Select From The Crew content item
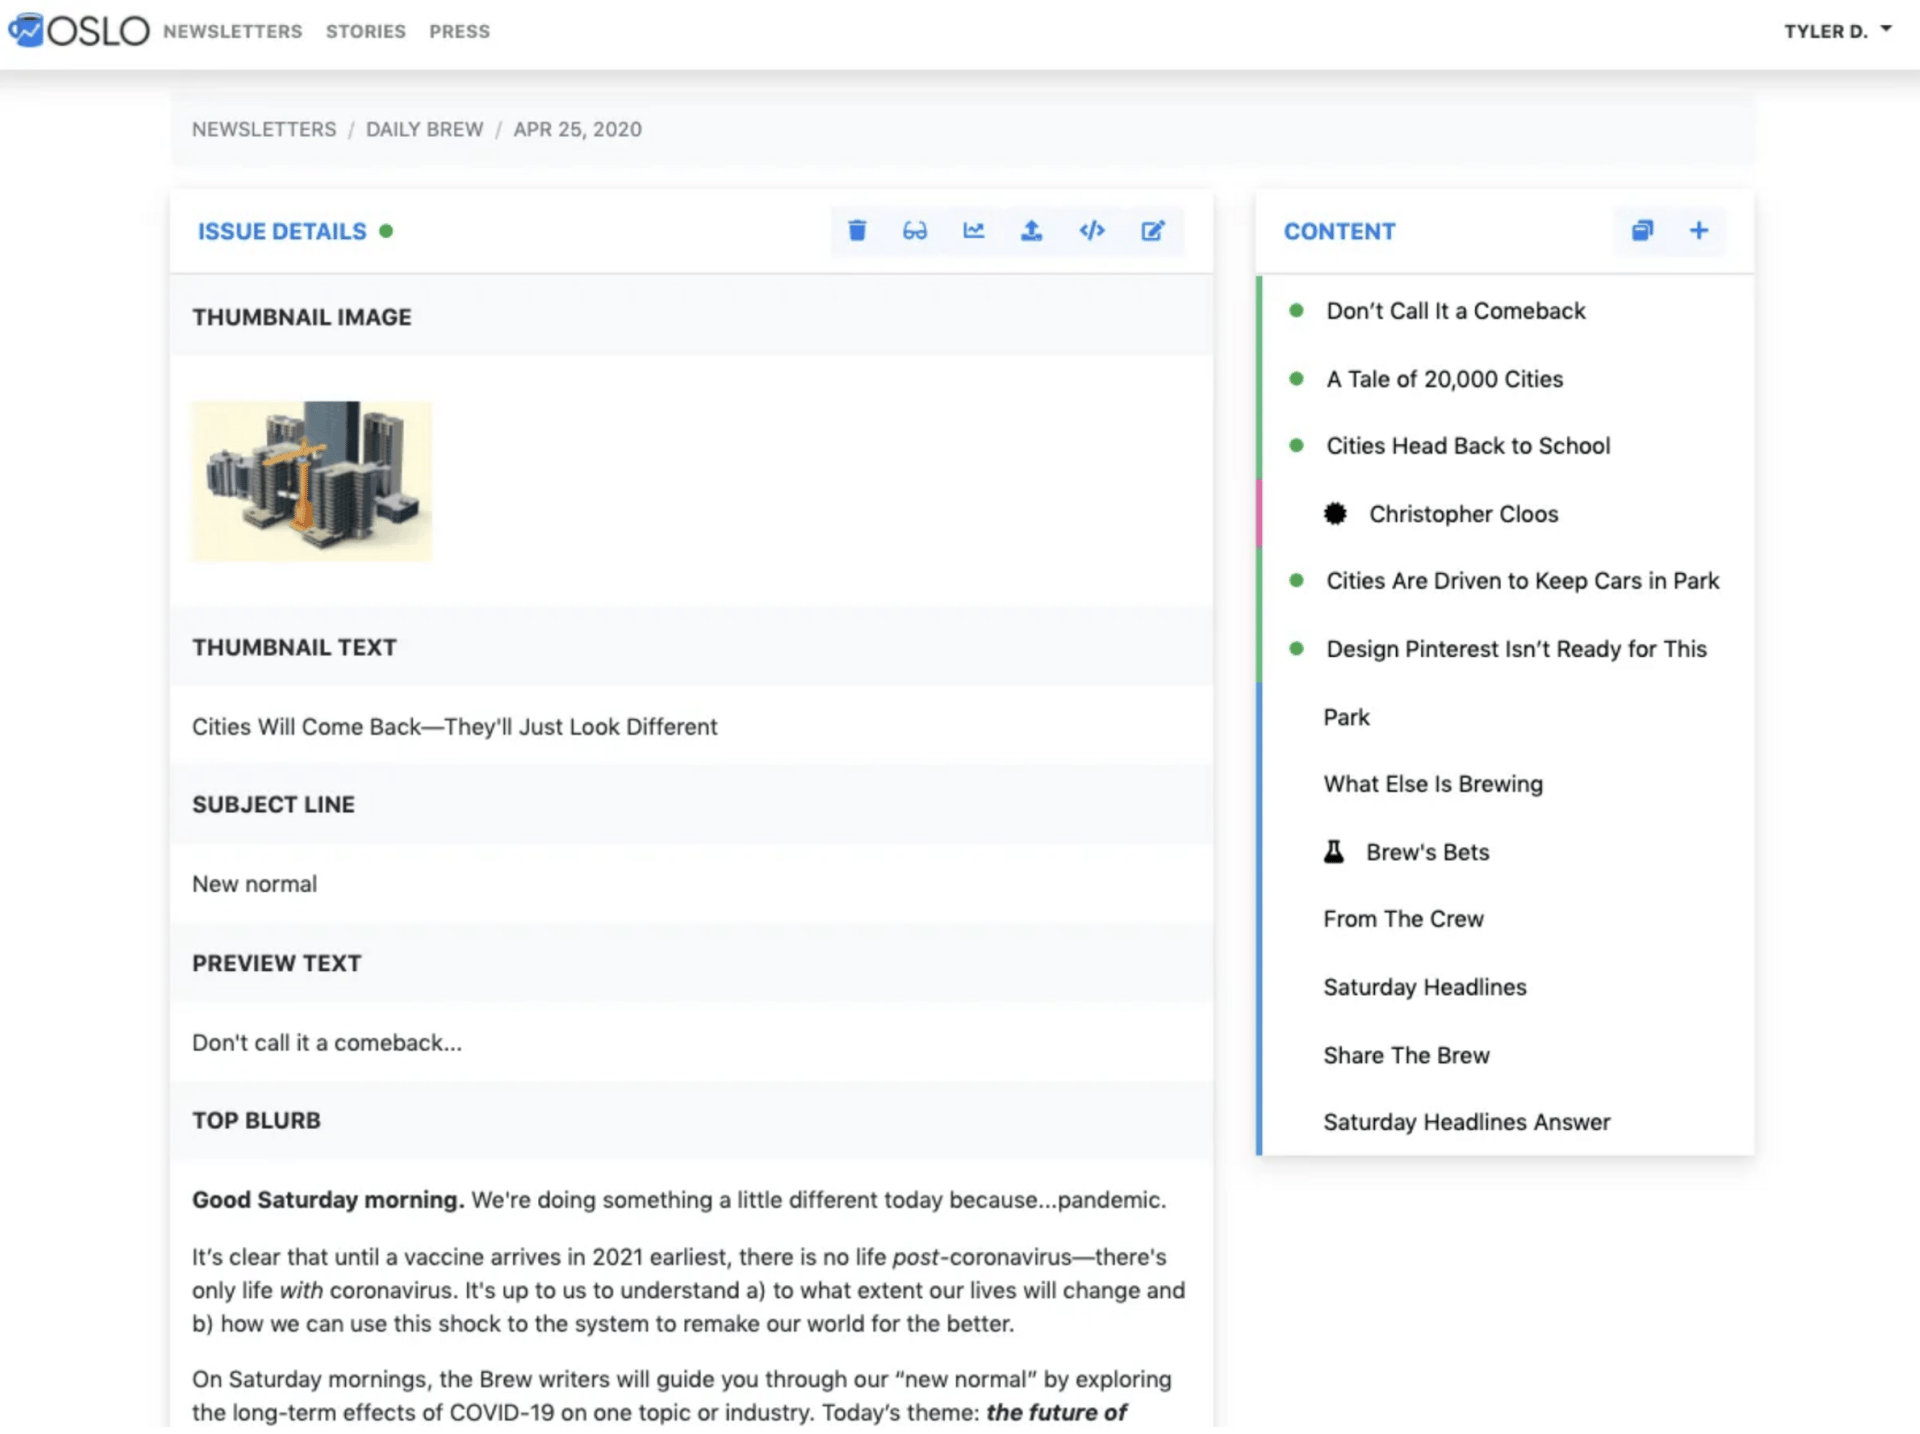 [x=1403, y=919]
